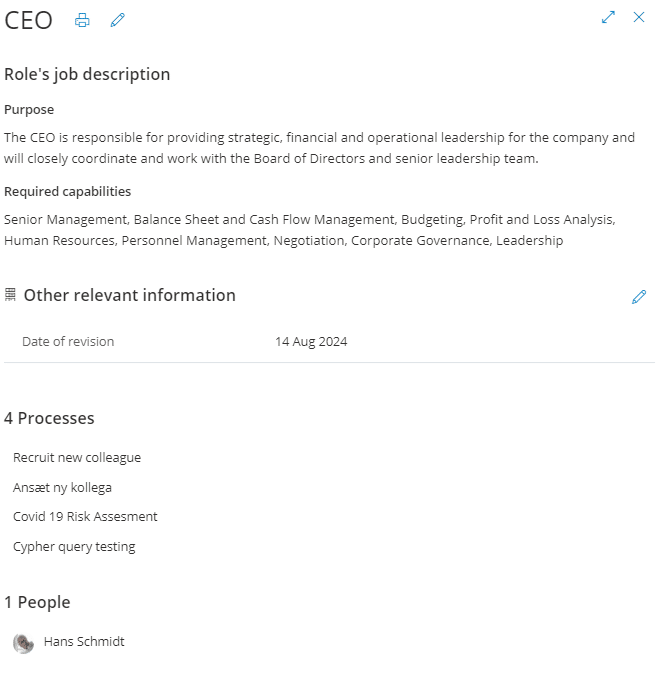The height and width of the screenshot is (691, 664).
Task: Open Hans Schmidt's profile by name
Action: (84, 642)
